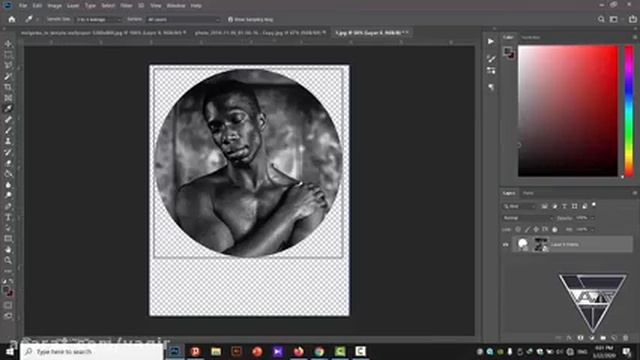Toggle the lock all padlock icon
This screenshot has width=640, height=360.
pos(555,229)
